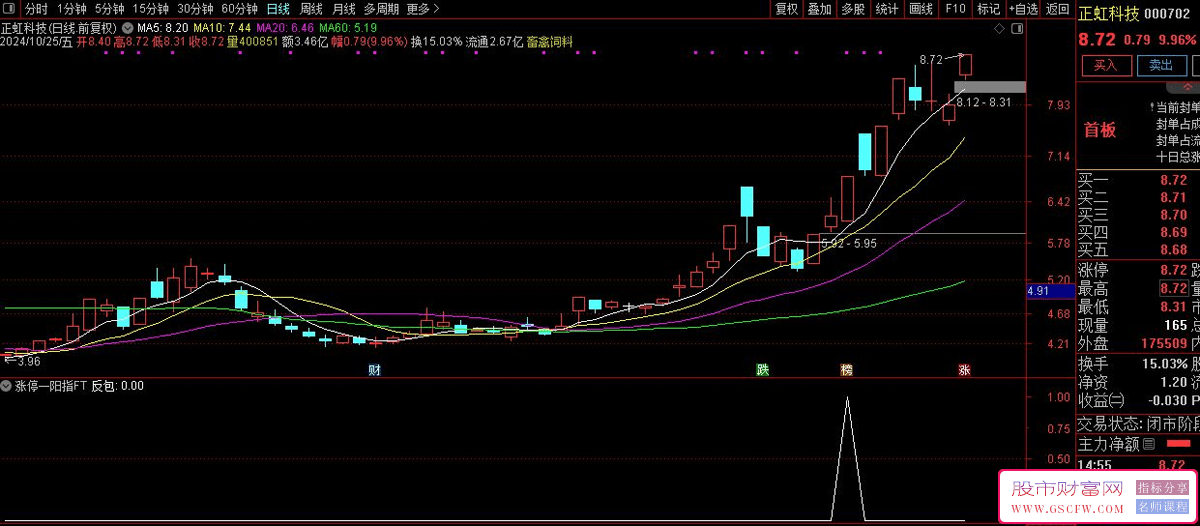Expand the 更多 periods menu
Image resolution: width=1200 pixels, height=526 pixels.
pyautogui.click(x=423, y=9)
